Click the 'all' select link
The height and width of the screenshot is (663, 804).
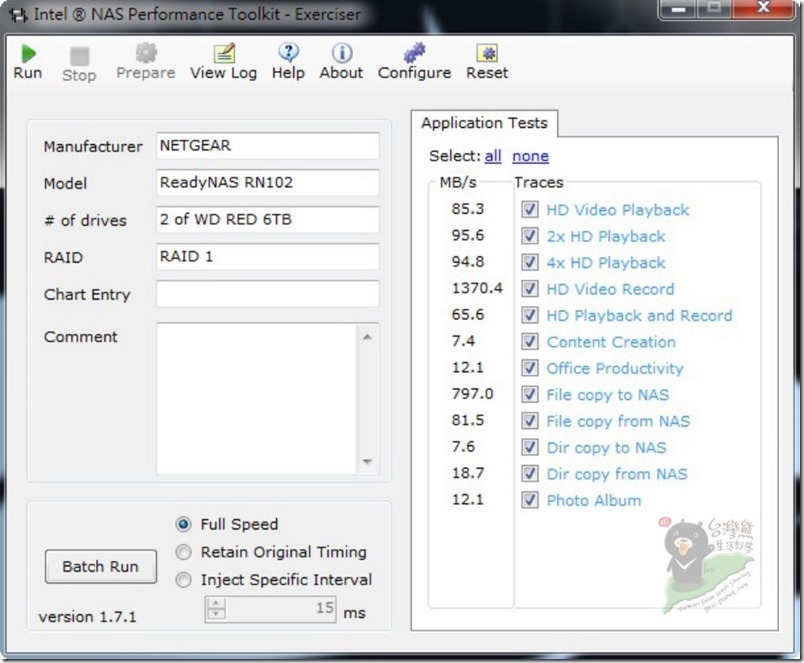click(493, 156)
